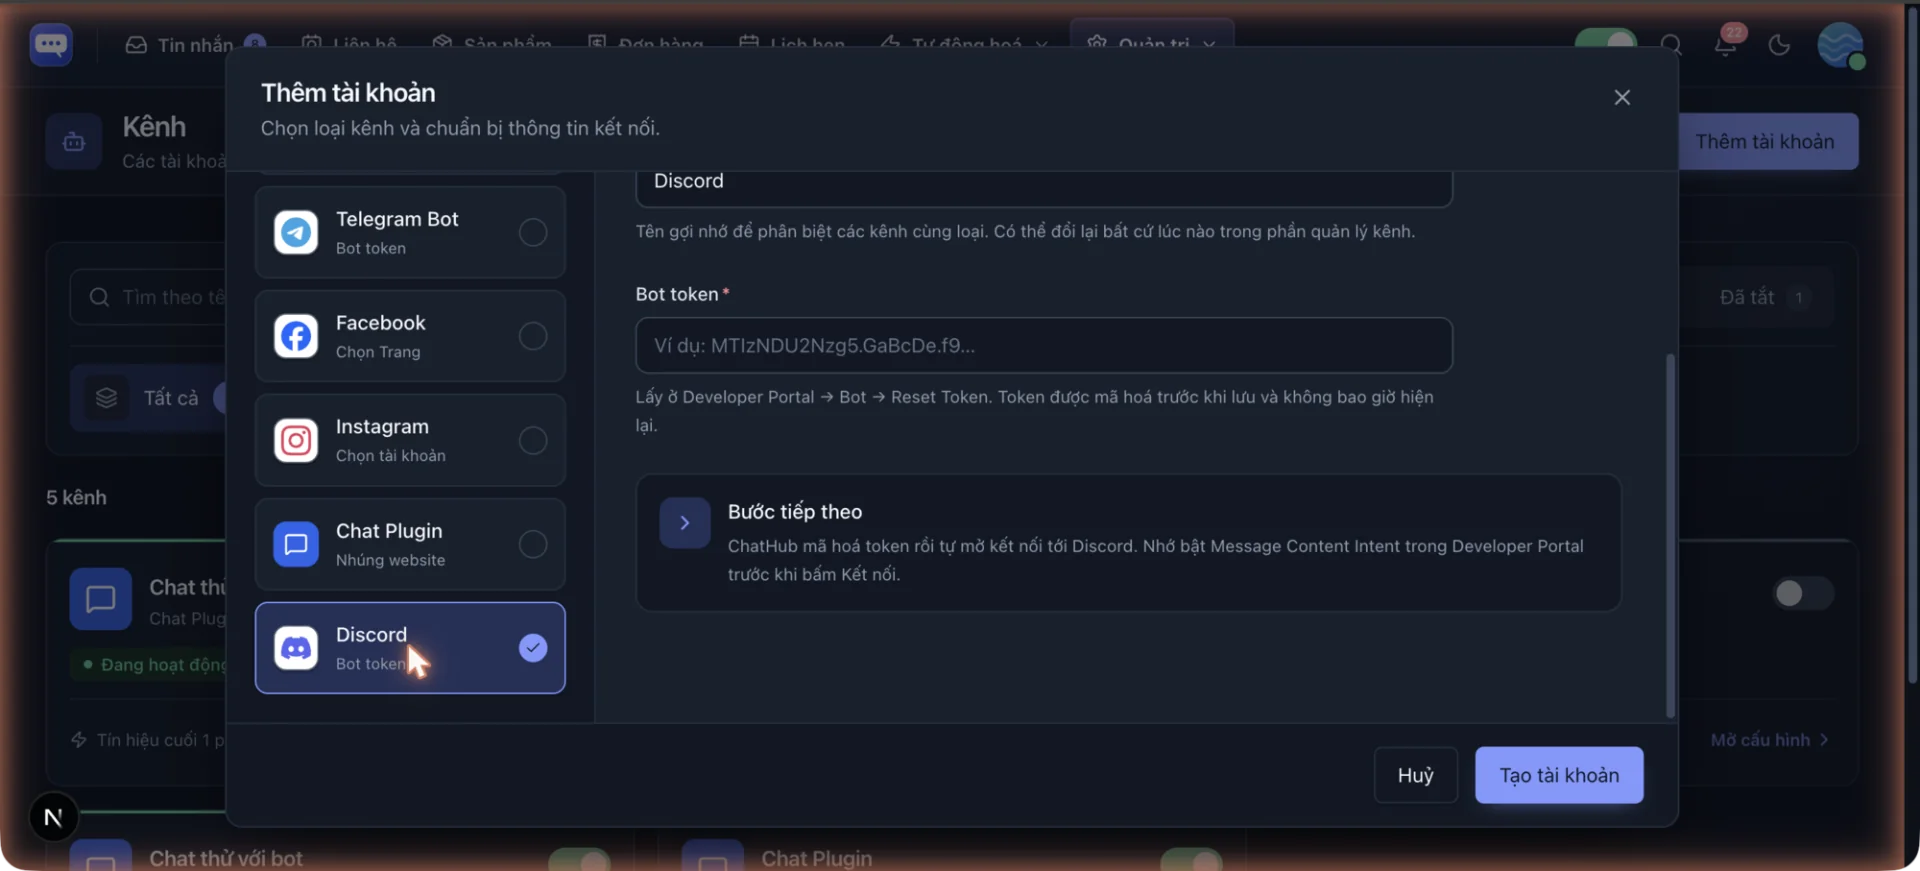Select the Telegram Bot radio circle
This screenshot has height=871, width=1920.
tap(533, 232)
